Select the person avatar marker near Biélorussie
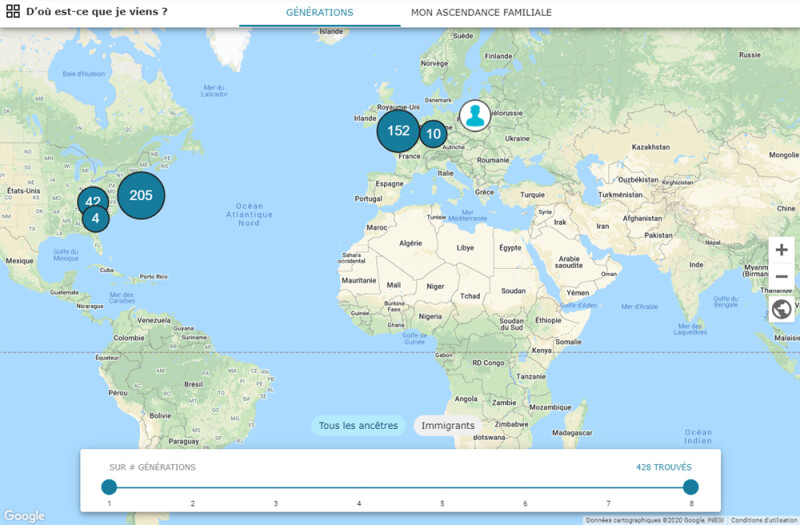The height and width of the screenshot is (525, 800). [474, 116]
